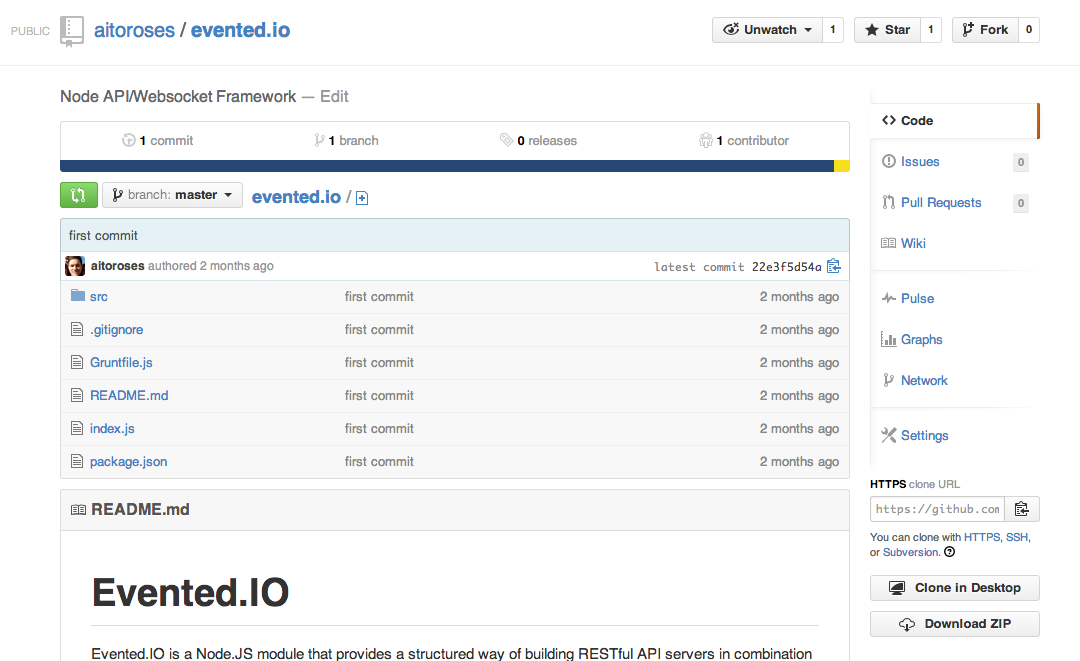Image resolution: width=1080 pixels, height=661 pixels.
Task: Click the Pull Requests icon in sidebar
Action: 889,202
